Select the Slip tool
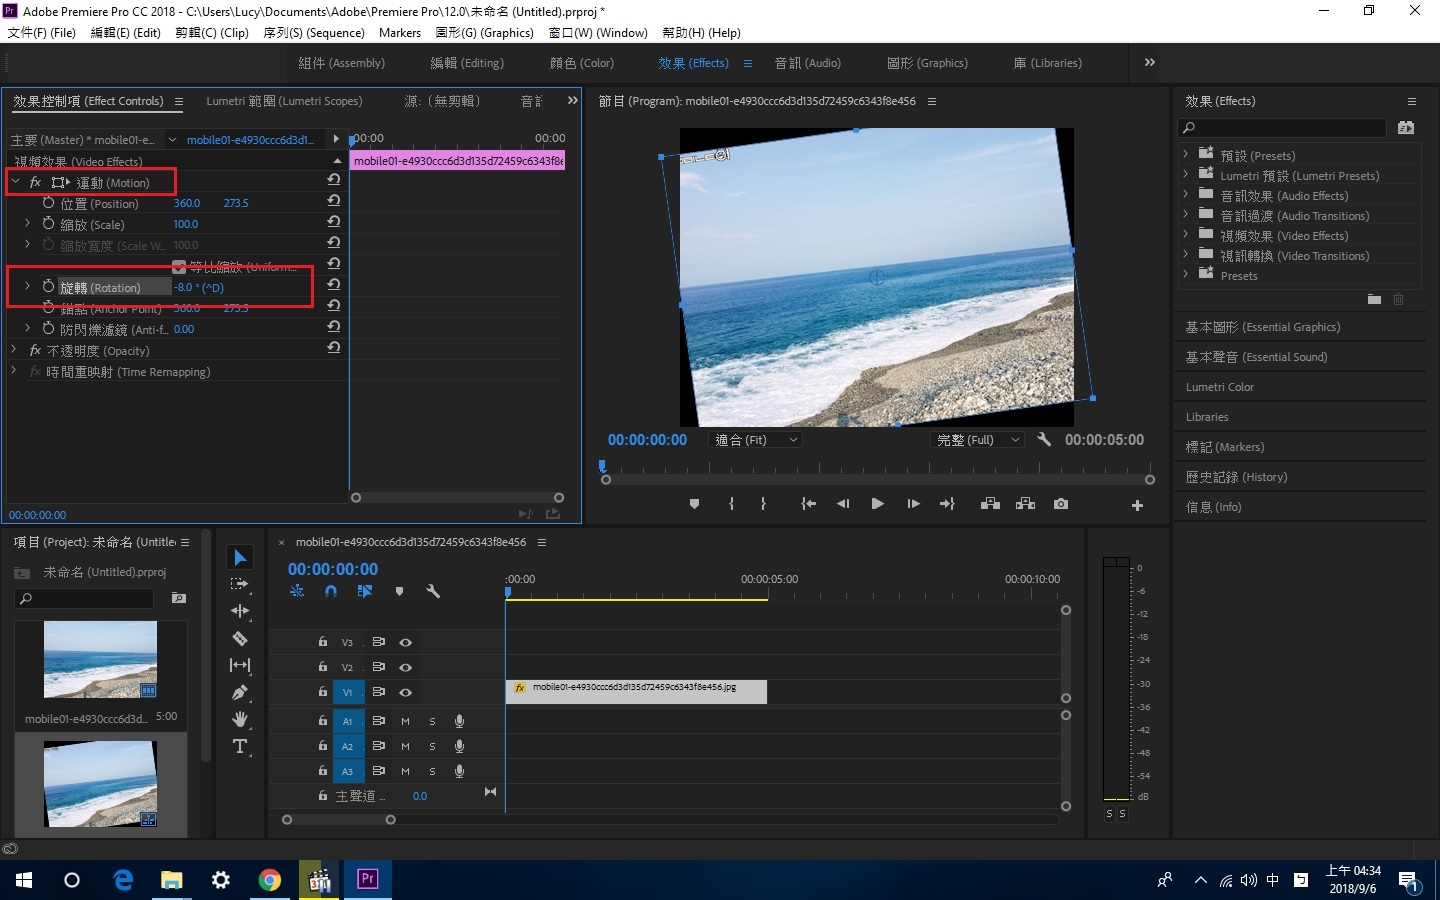The width and height of the screenshot is (1440, 900). click(x=240, y=665)
